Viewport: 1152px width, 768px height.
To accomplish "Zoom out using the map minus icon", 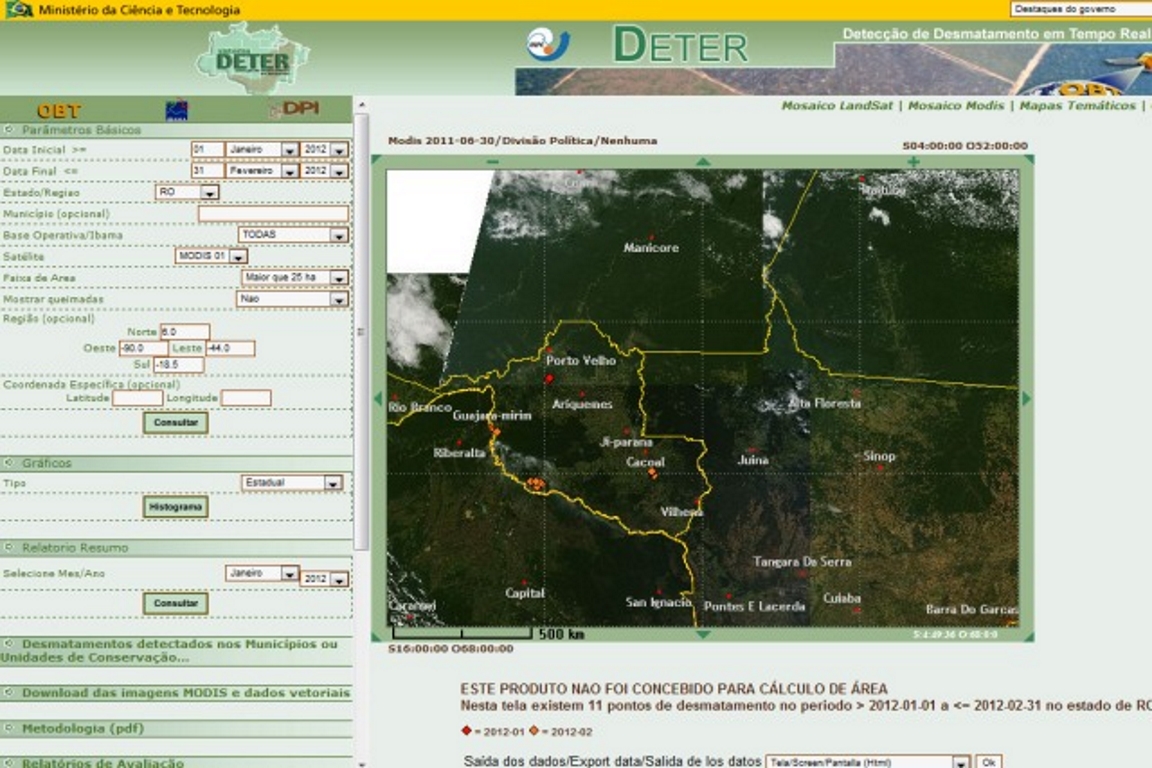I will coord(492,162).
